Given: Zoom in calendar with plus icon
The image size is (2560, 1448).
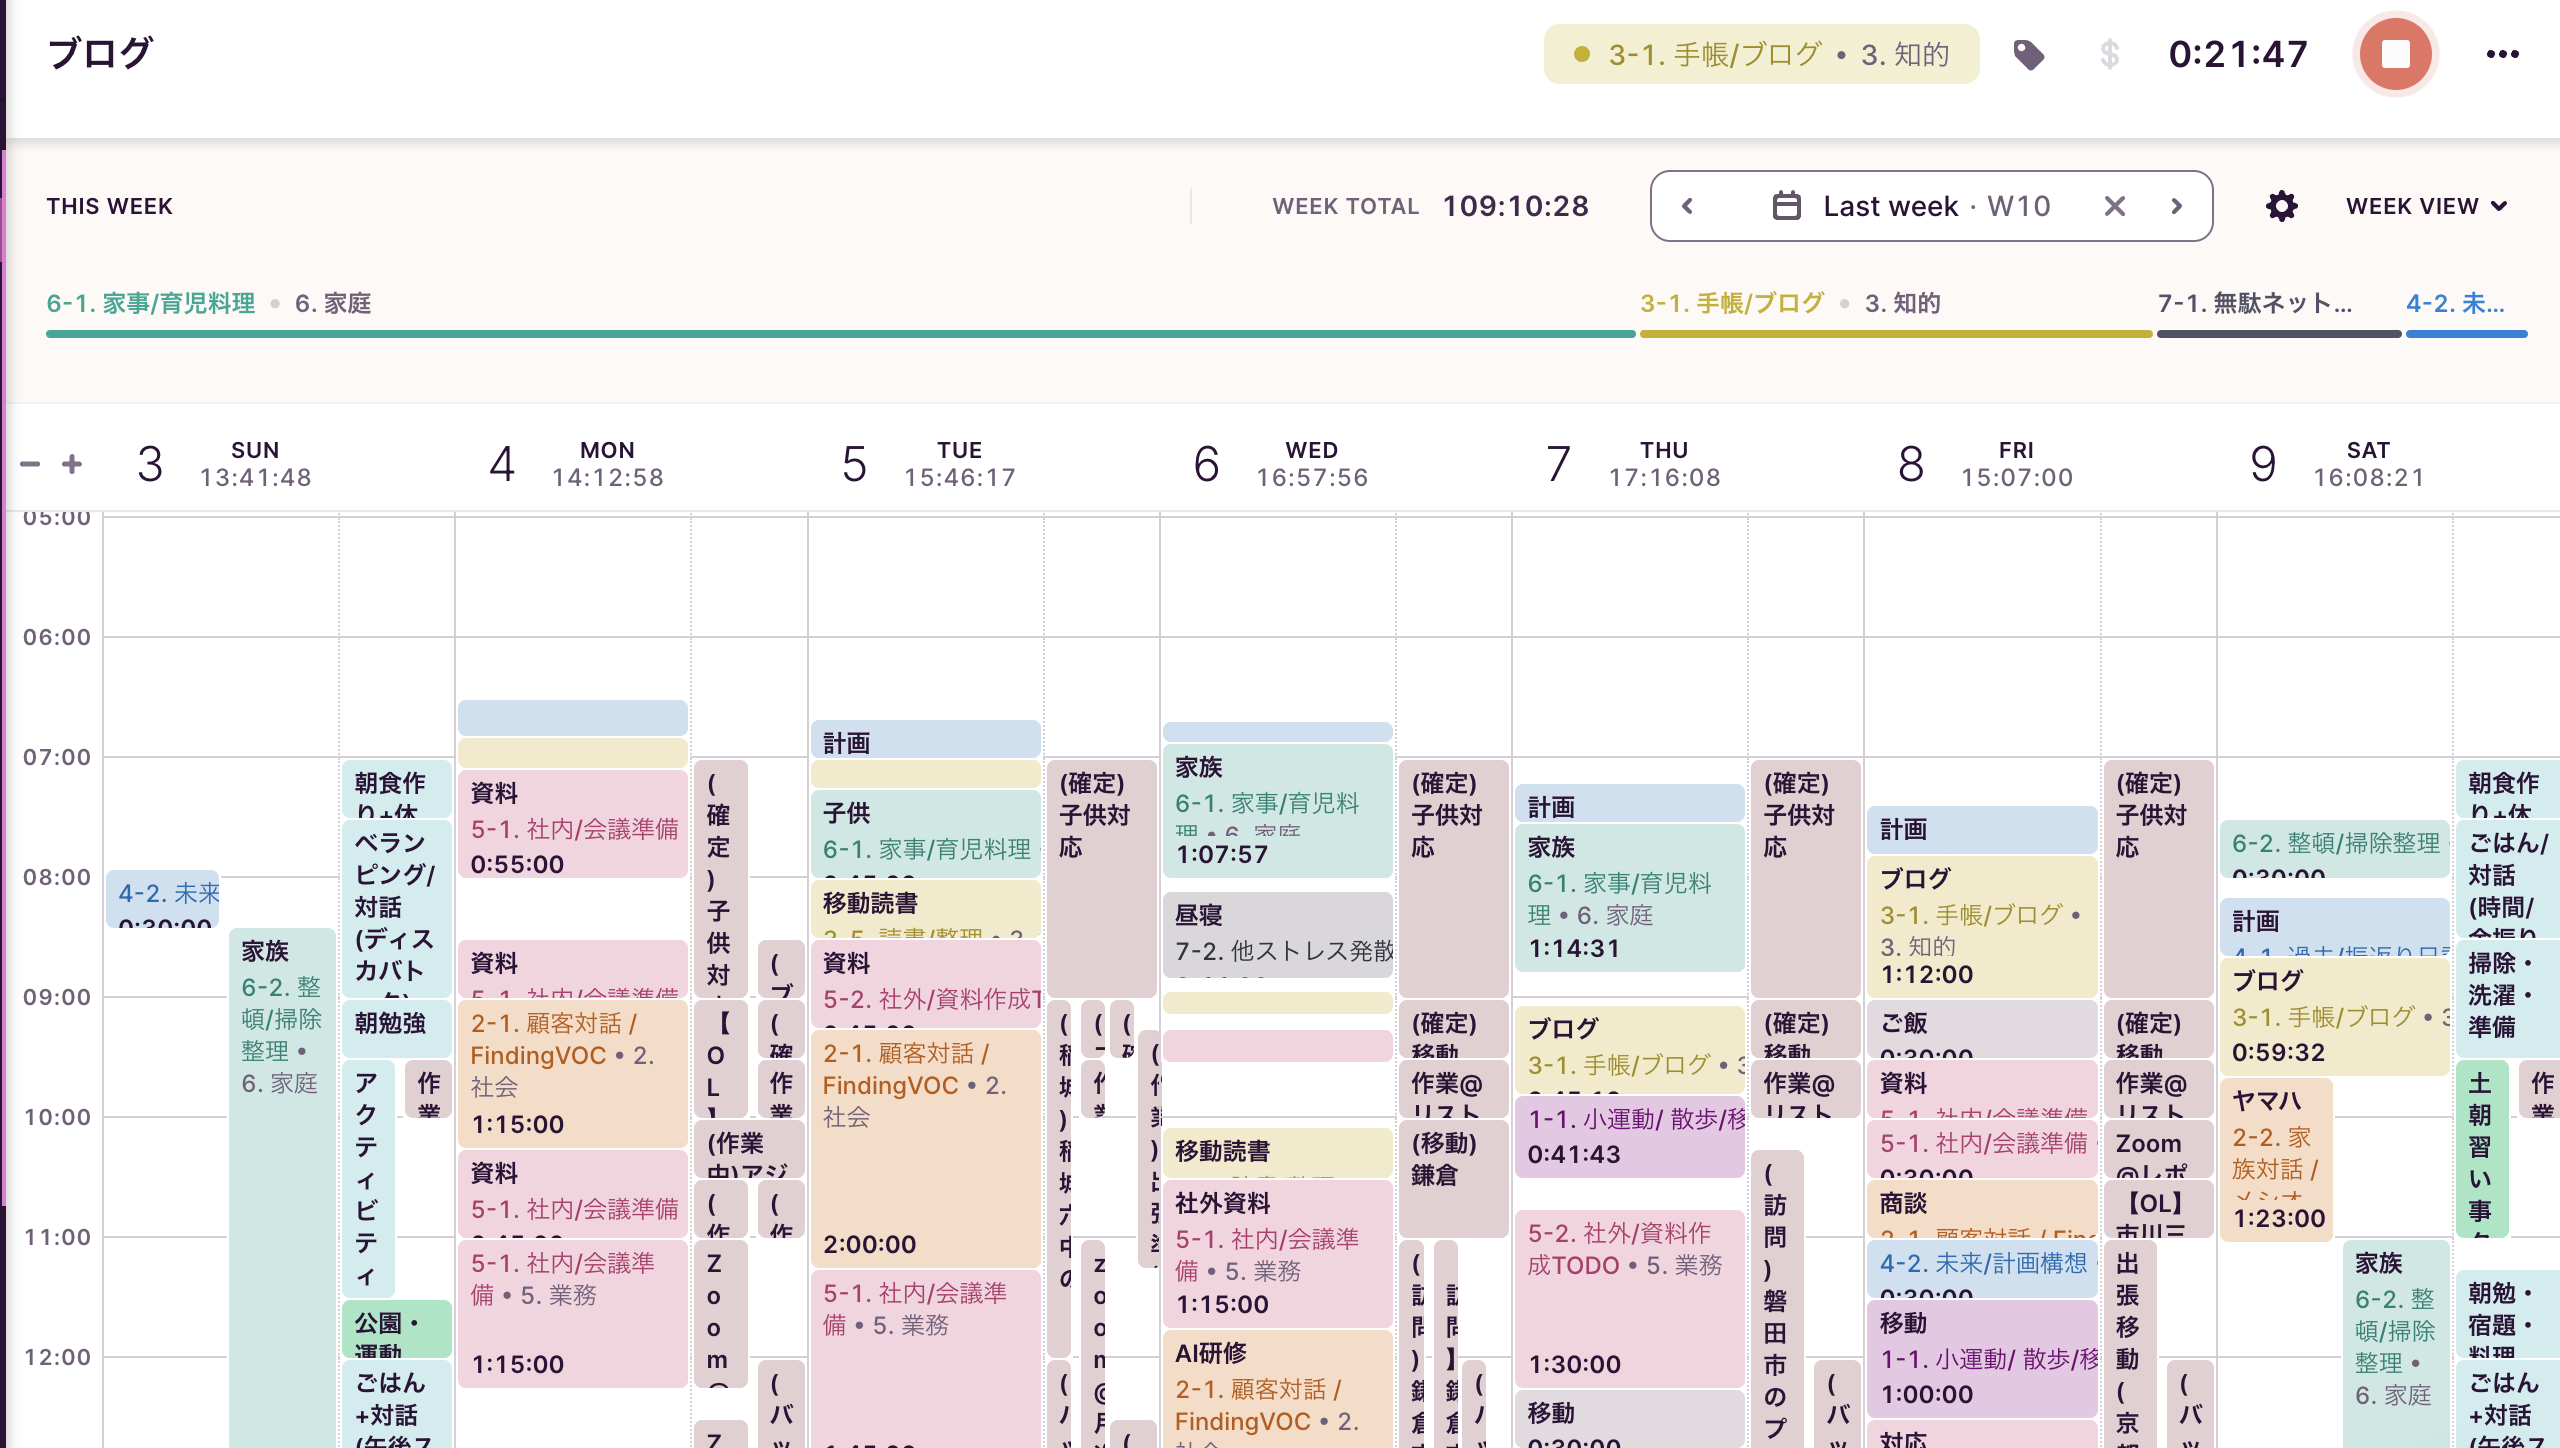Looking at the screenshot, I should coord(72,464).
